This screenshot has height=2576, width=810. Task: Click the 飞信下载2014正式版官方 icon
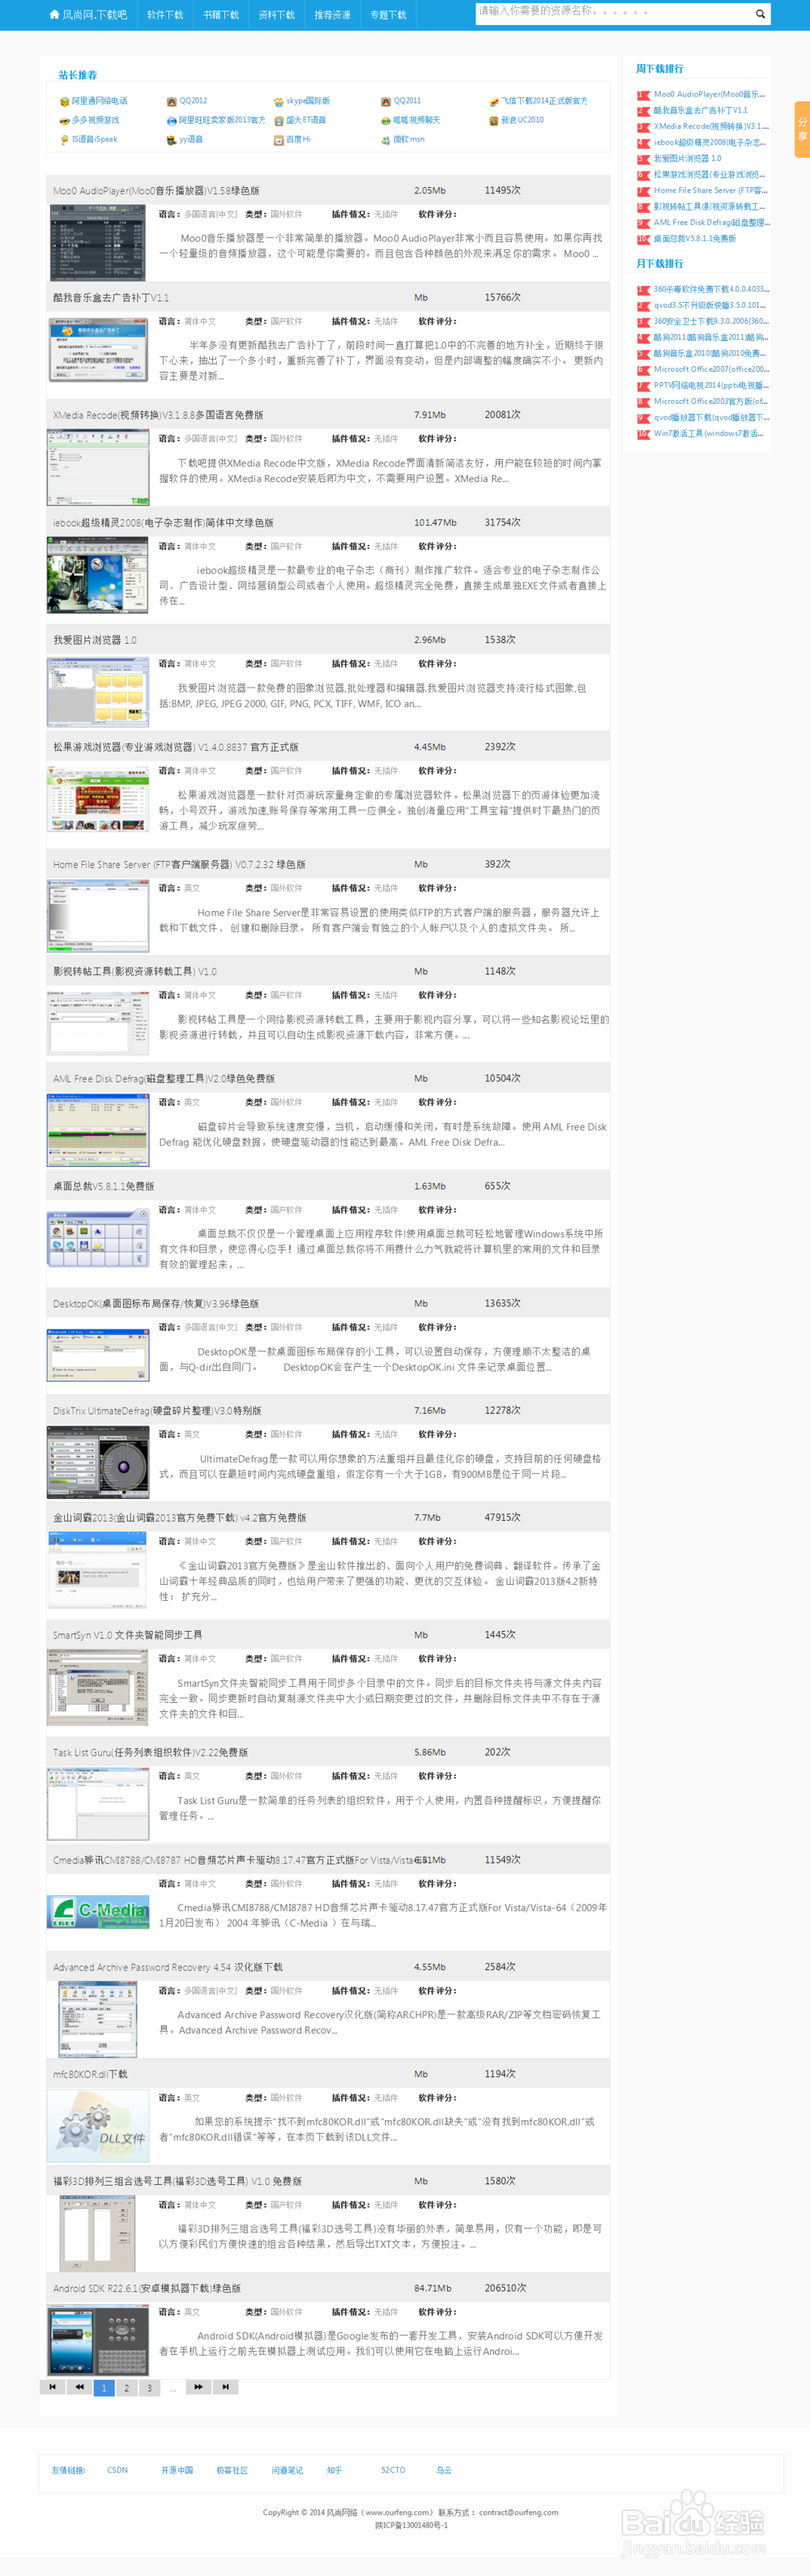(494, 102)
